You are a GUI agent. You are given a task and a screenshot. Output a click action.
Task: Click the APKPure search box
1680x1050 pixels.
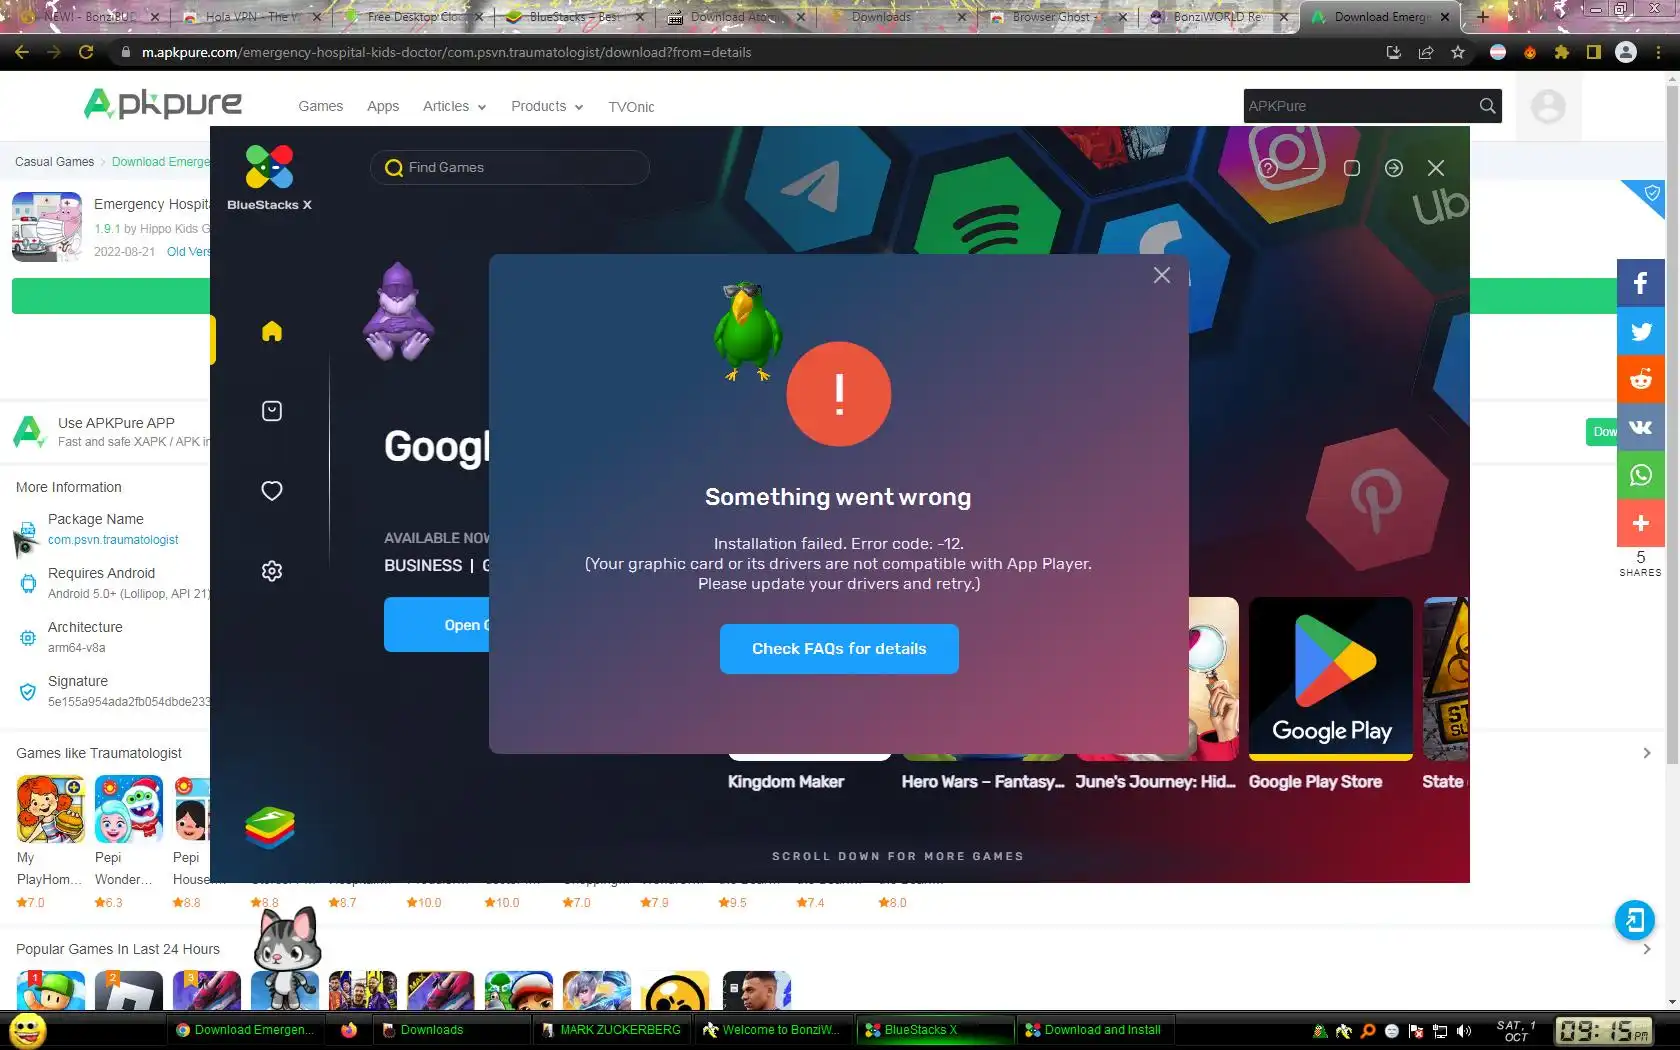(1358, 106)
